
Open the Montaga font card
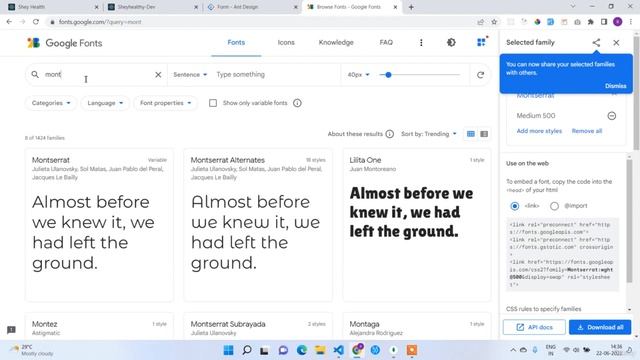click(417, 327)
